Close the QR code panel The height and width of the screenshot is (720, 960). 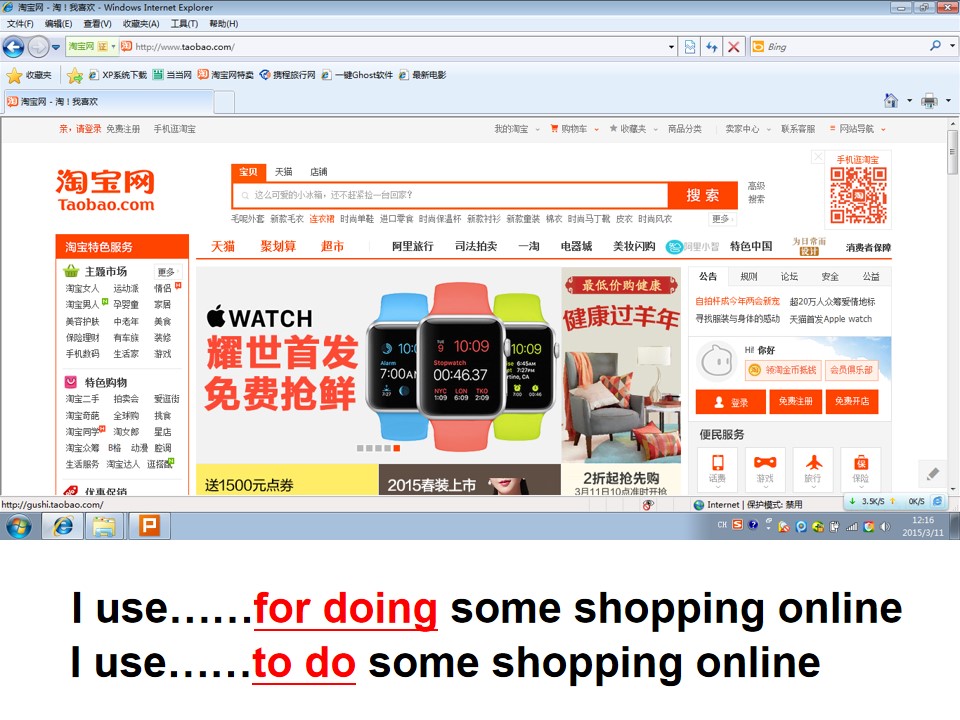point(817,157)
